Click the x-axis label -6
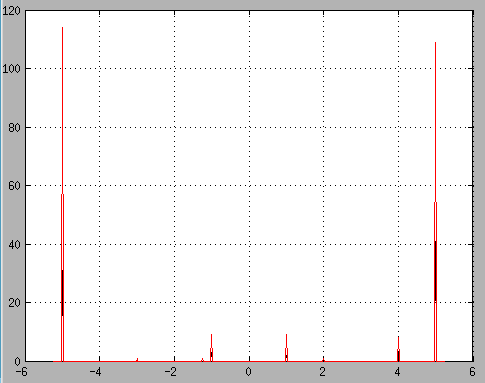 pos(22,372)
